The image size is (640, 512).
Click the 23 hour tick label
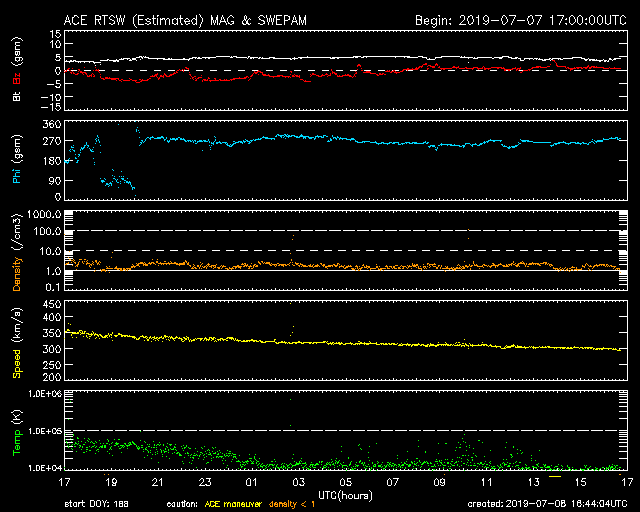(x=204, y=482)
